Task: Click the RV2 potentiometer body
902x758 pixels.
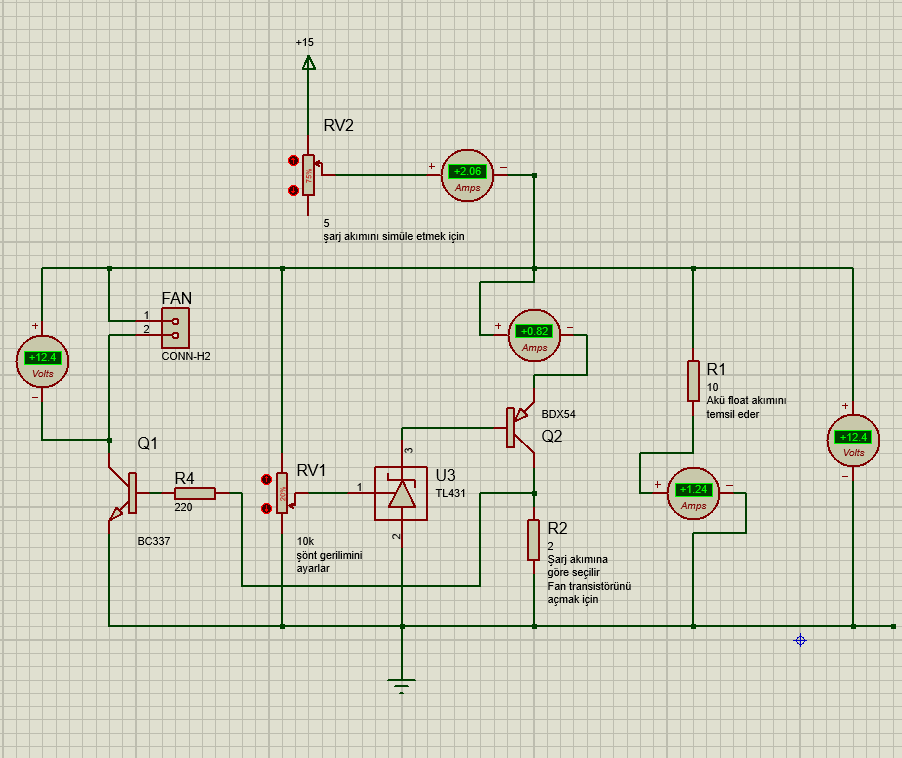Action: click(x=309, y=176)
